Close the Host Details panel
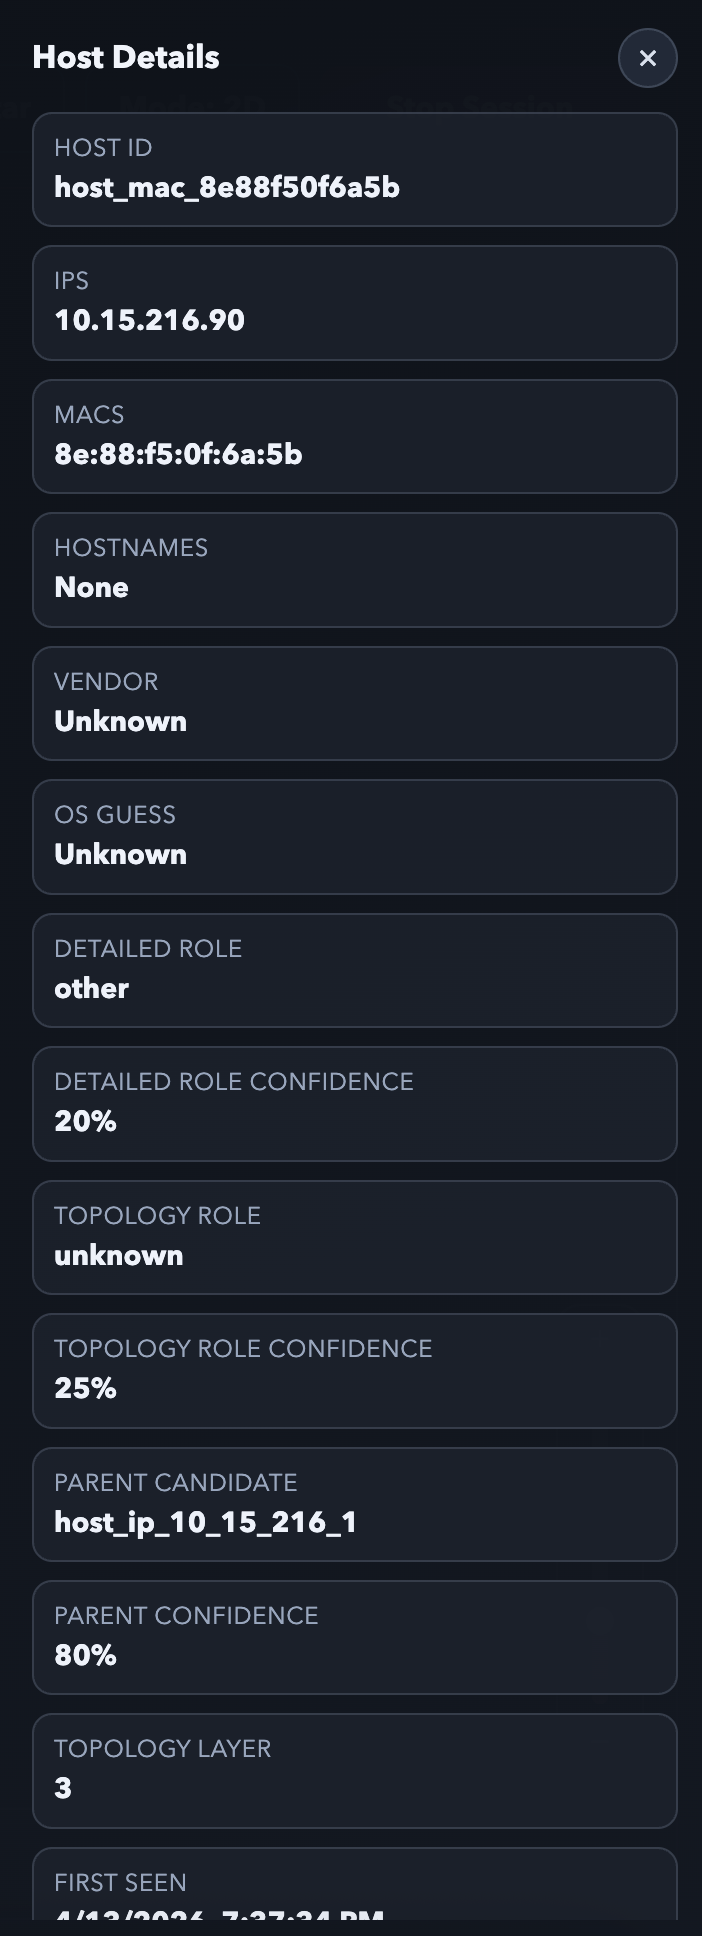The height and width of the screenshot is (1936, 702). click(647, 58)
